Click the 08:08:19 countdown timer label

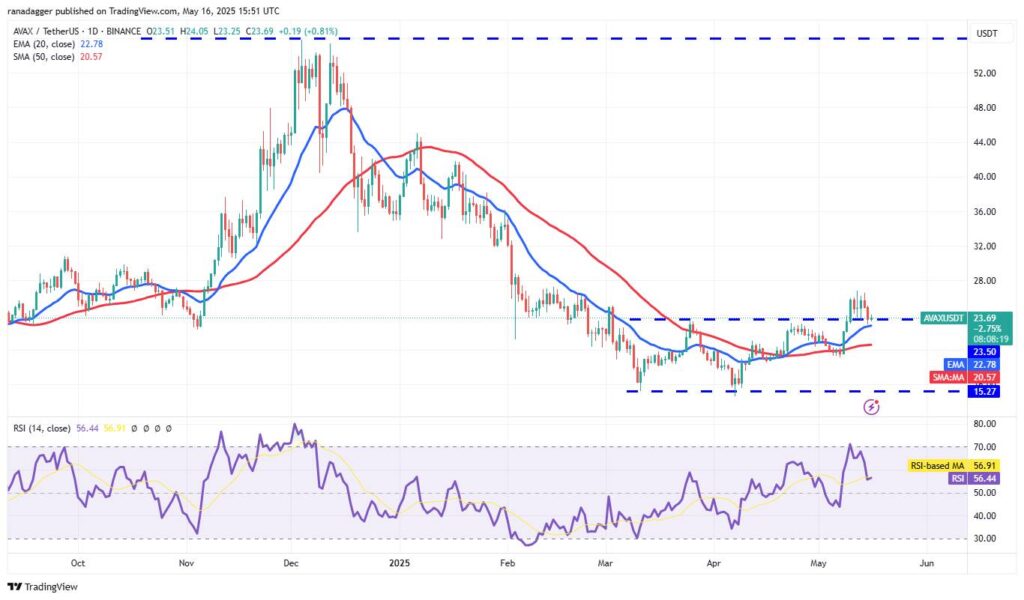(x=991, y=339)
